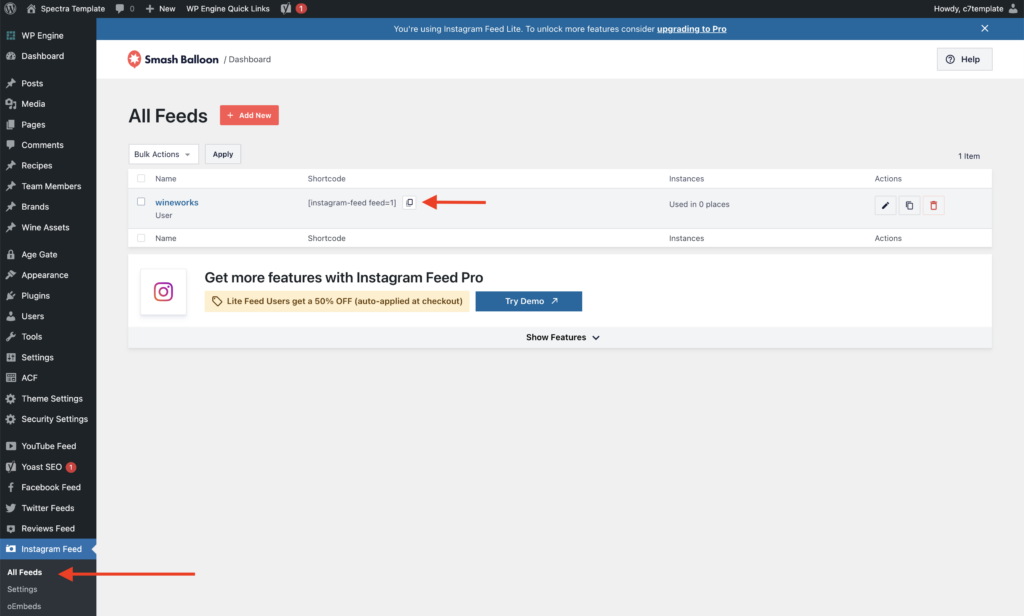Open Users in sidebar
Image resolution: width=1024 pixels, height=616 pixels.
pos(48,316)
